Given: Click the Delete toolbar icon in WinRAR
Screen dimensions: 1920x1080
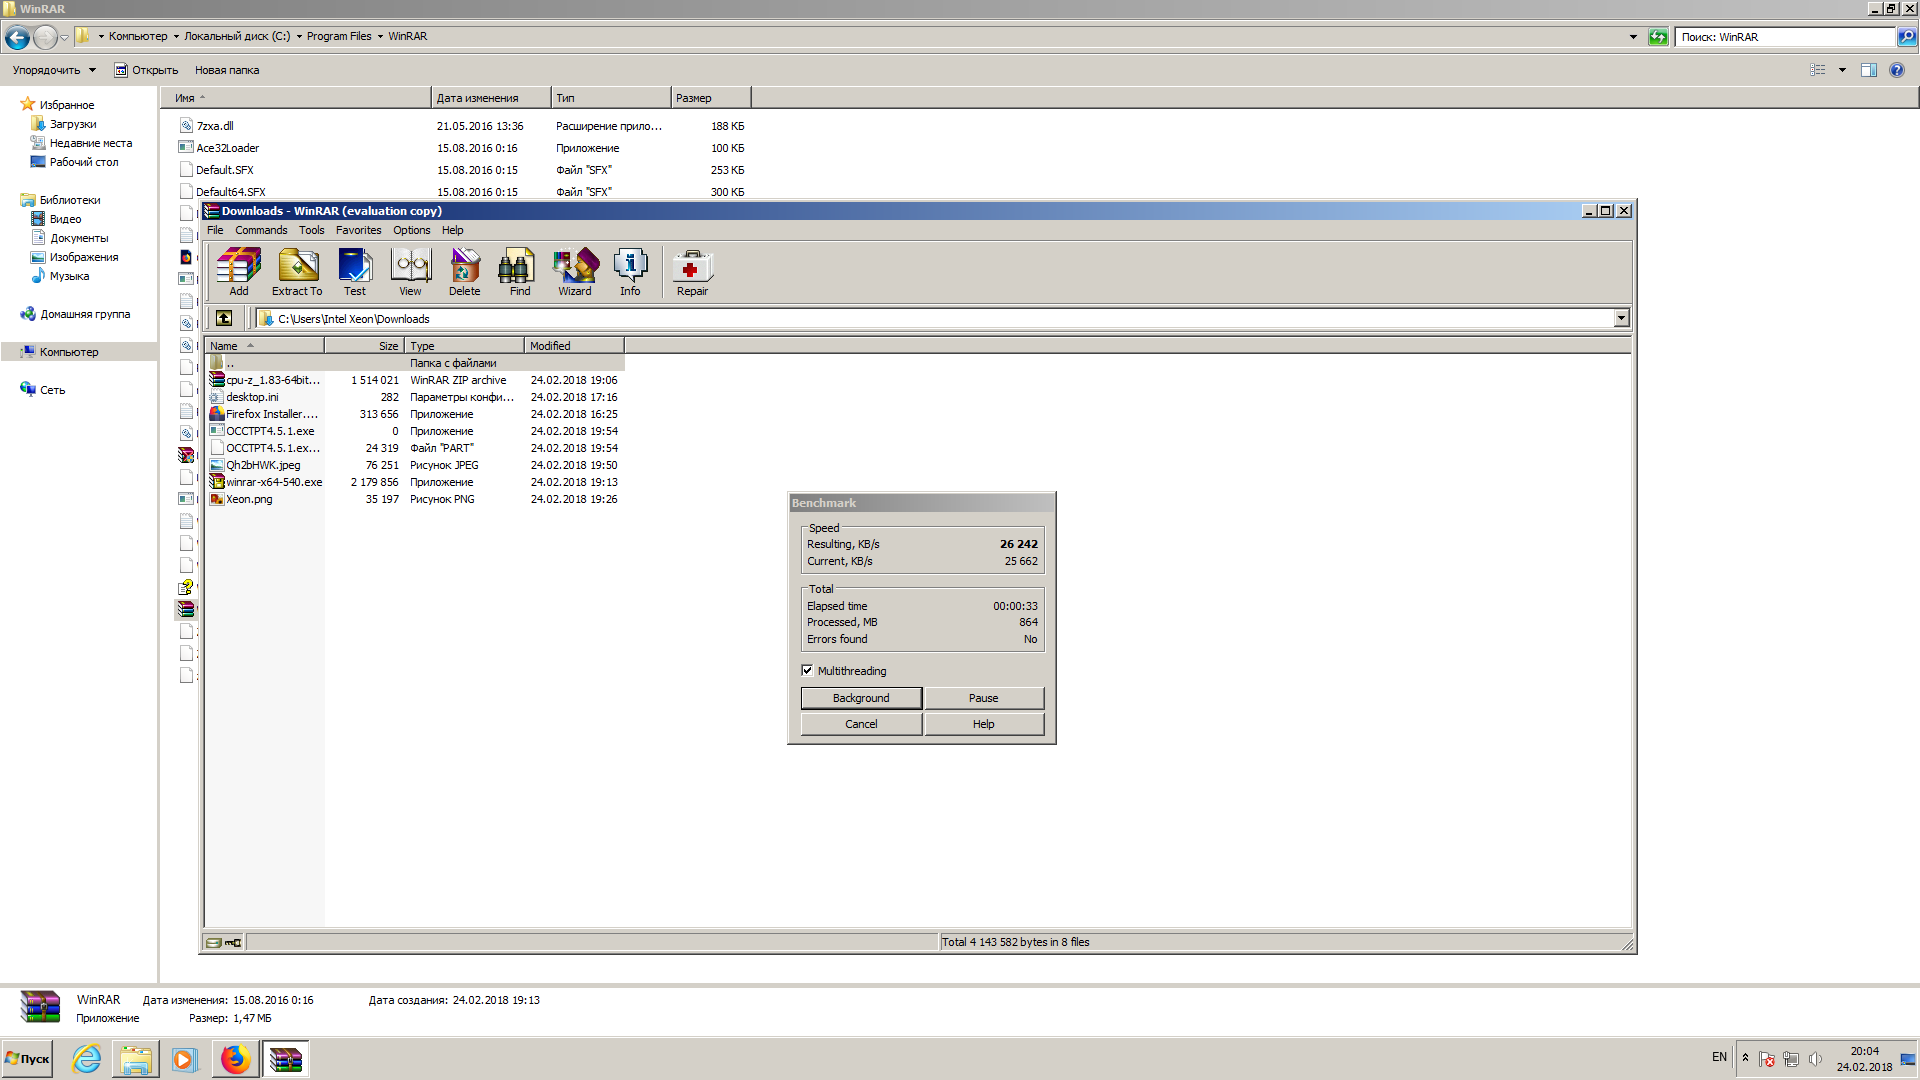Looking at the screenshot, I should point(464,272).
